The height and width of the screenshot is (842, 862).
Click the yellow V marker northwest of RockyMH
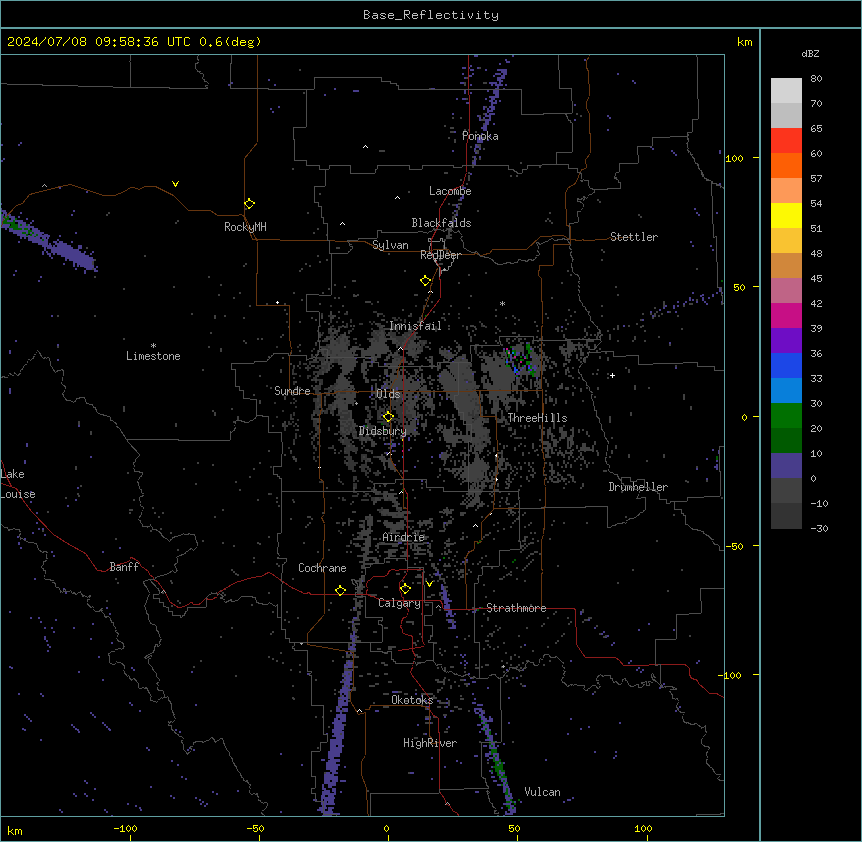coord(175,184)
